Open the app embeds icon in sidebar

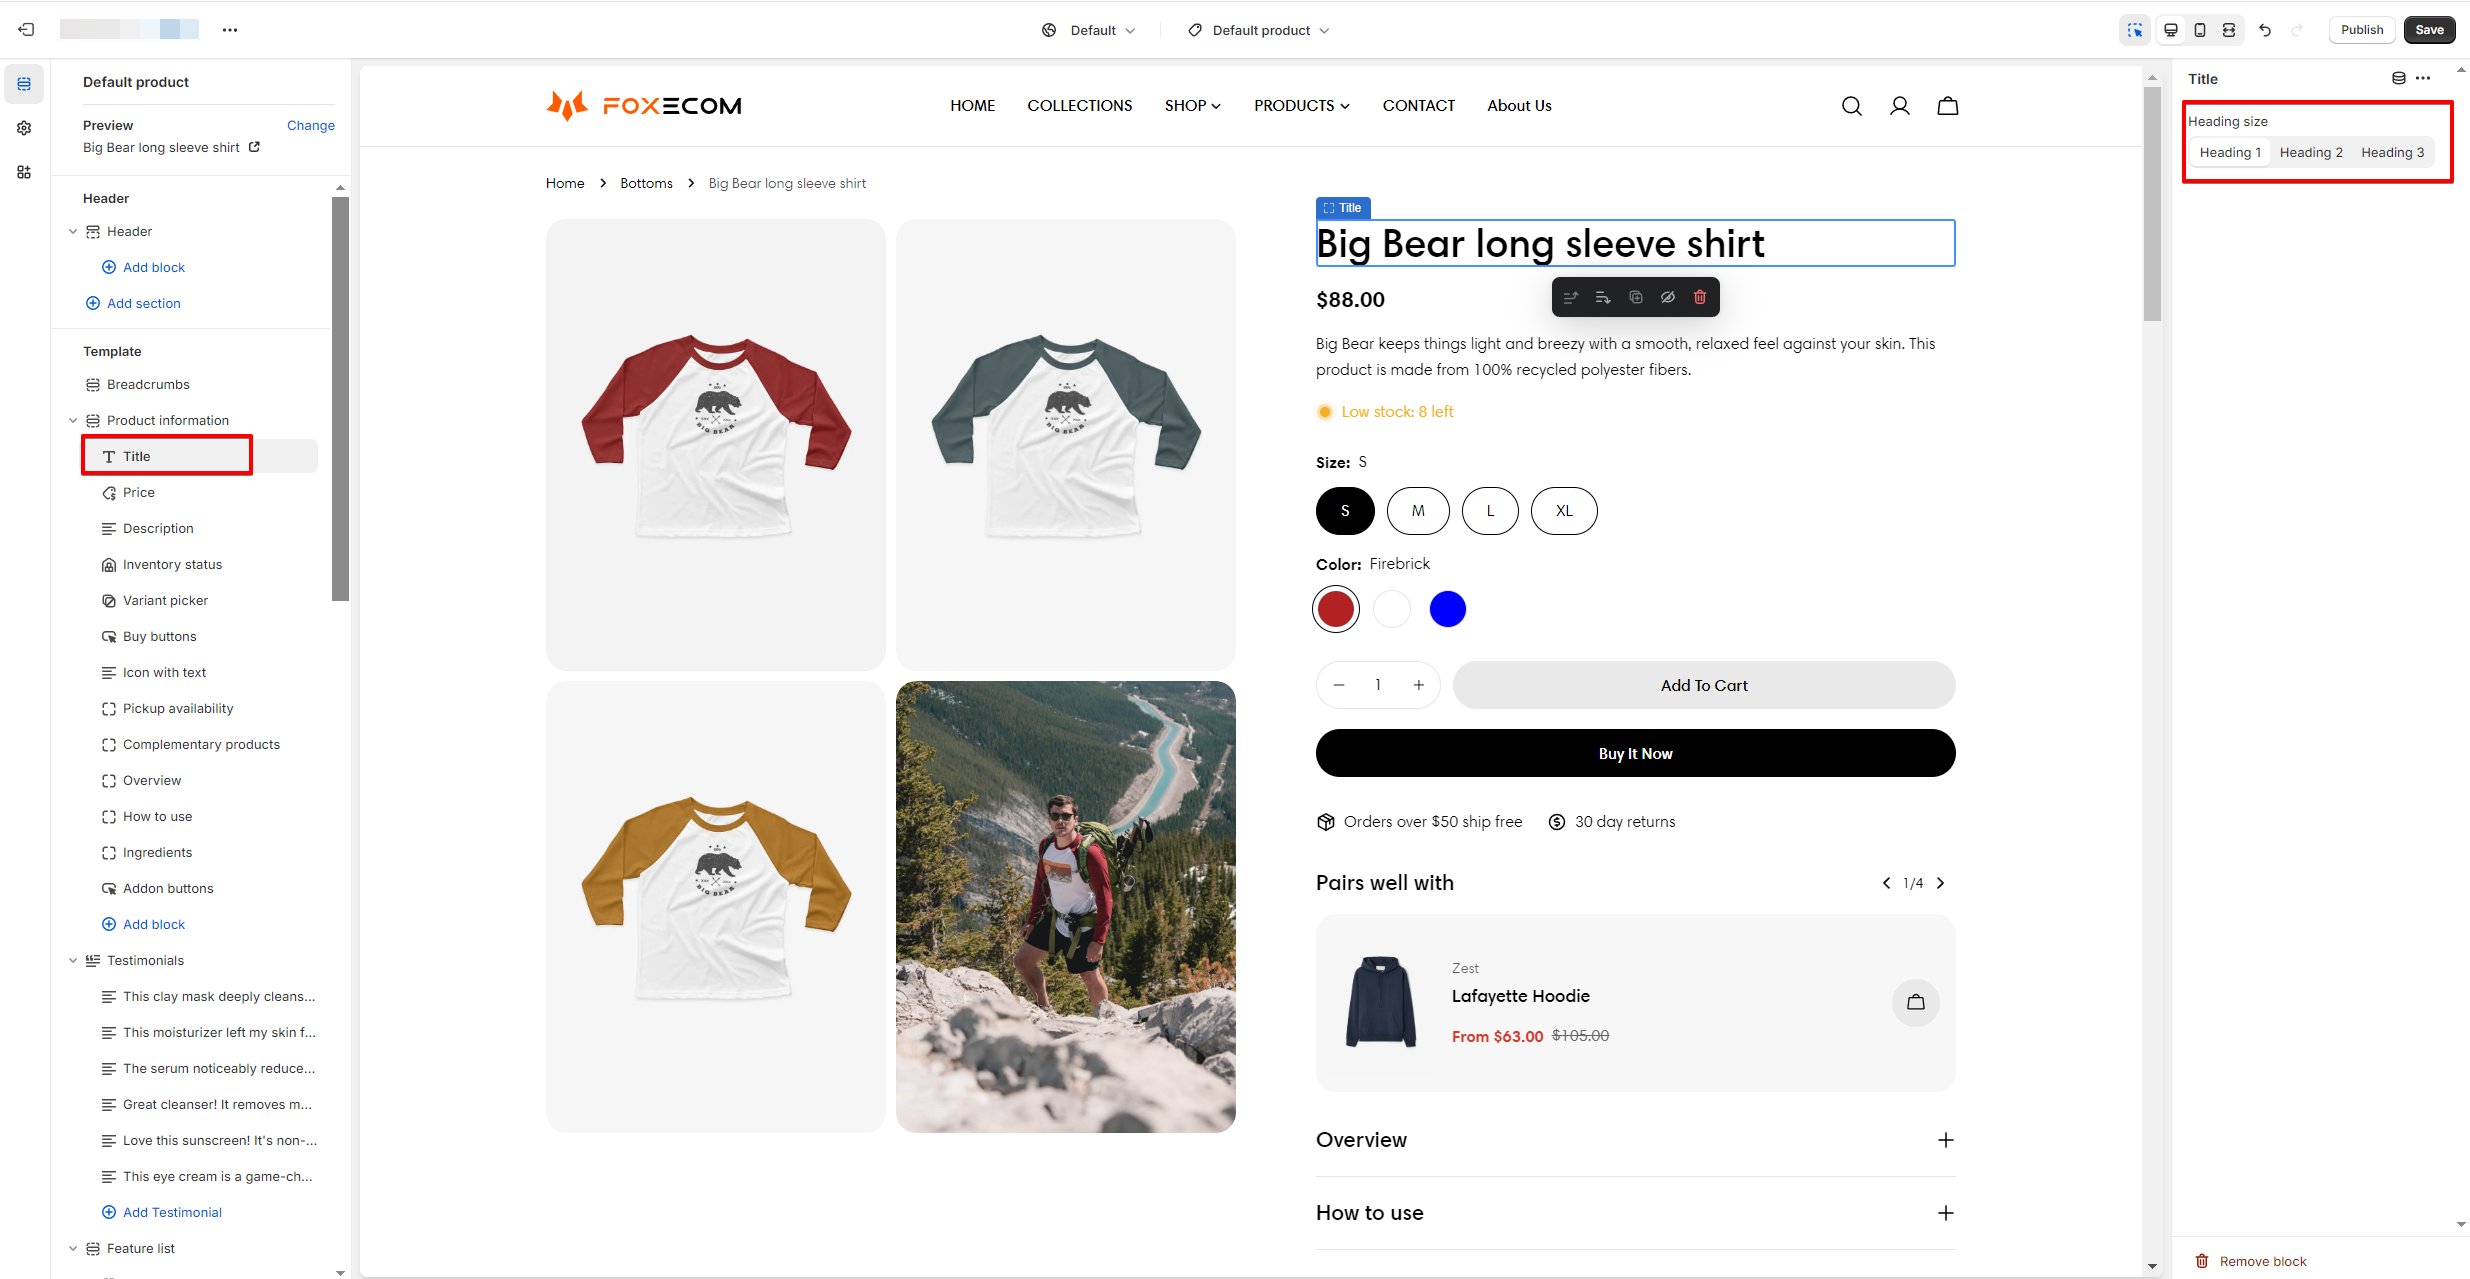(x=24, y=172)
